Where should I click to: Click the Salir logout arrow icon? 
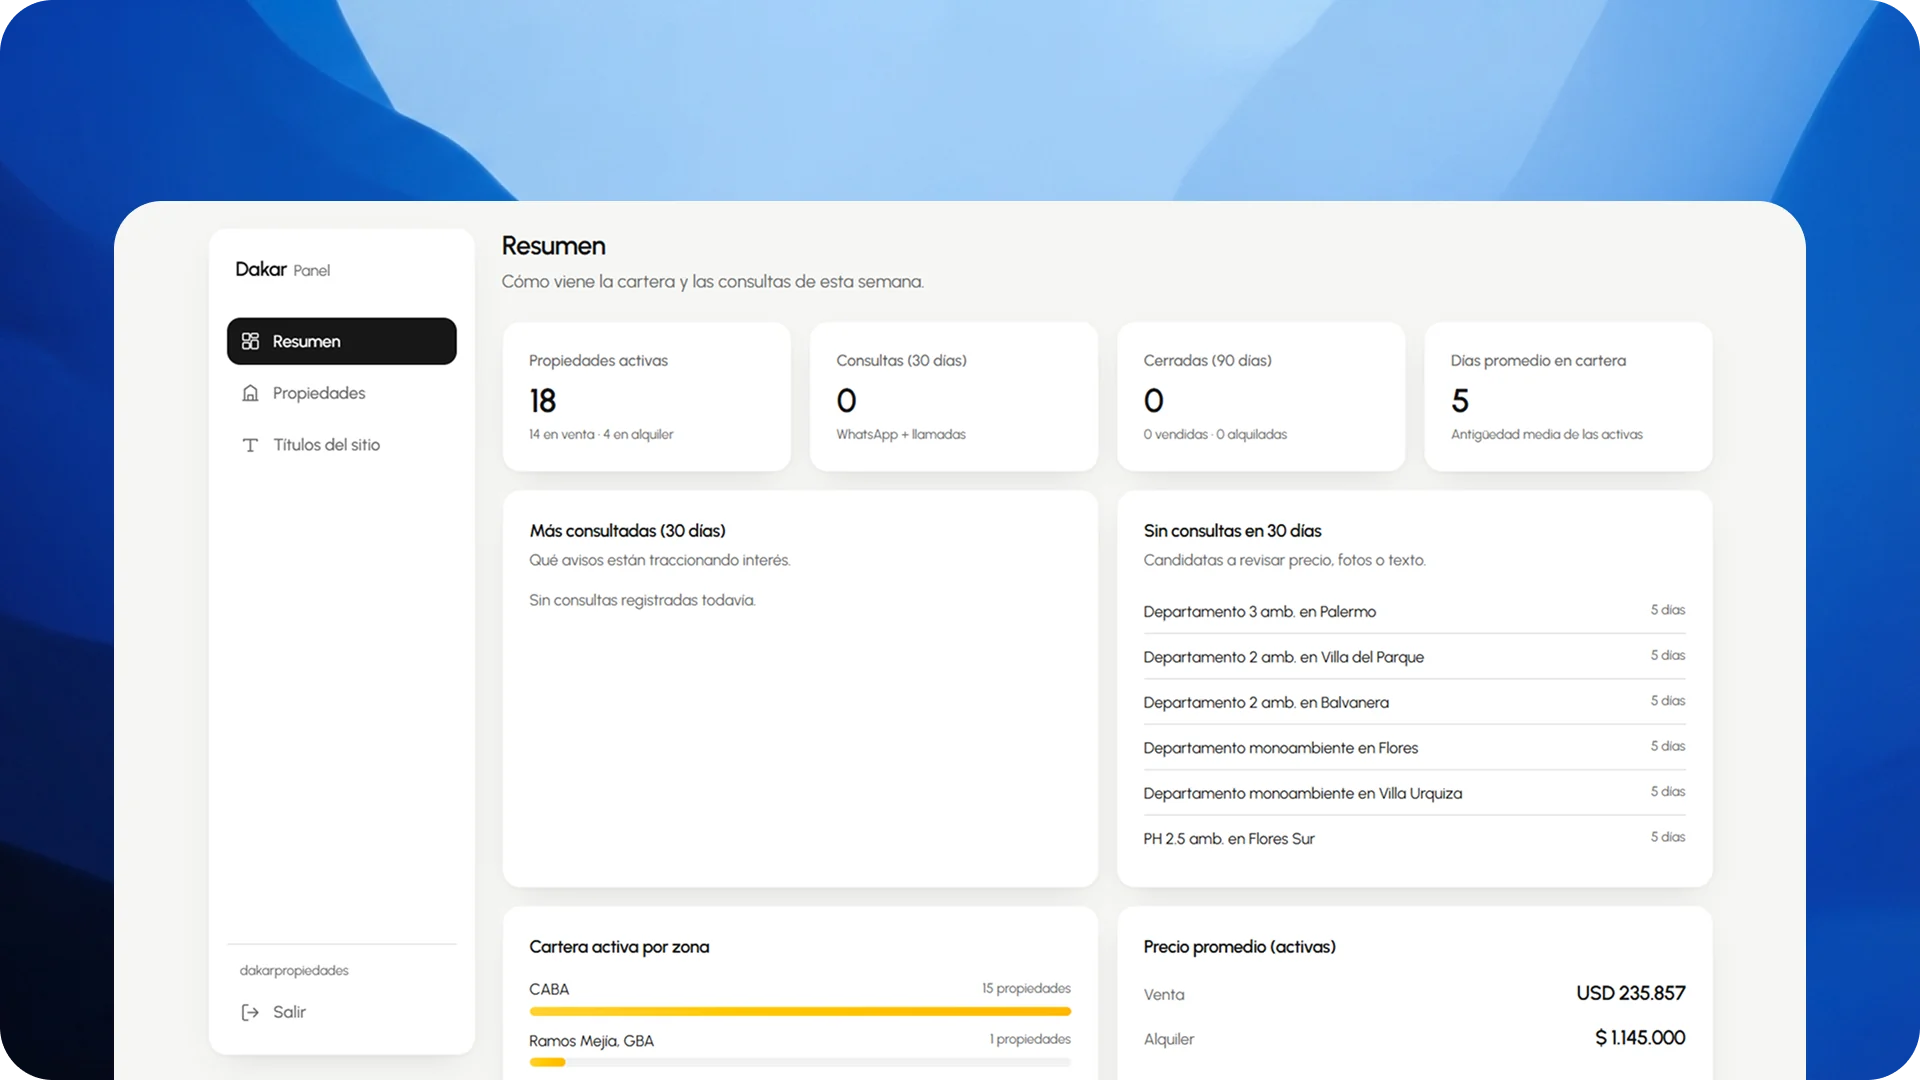(250, 1012)
